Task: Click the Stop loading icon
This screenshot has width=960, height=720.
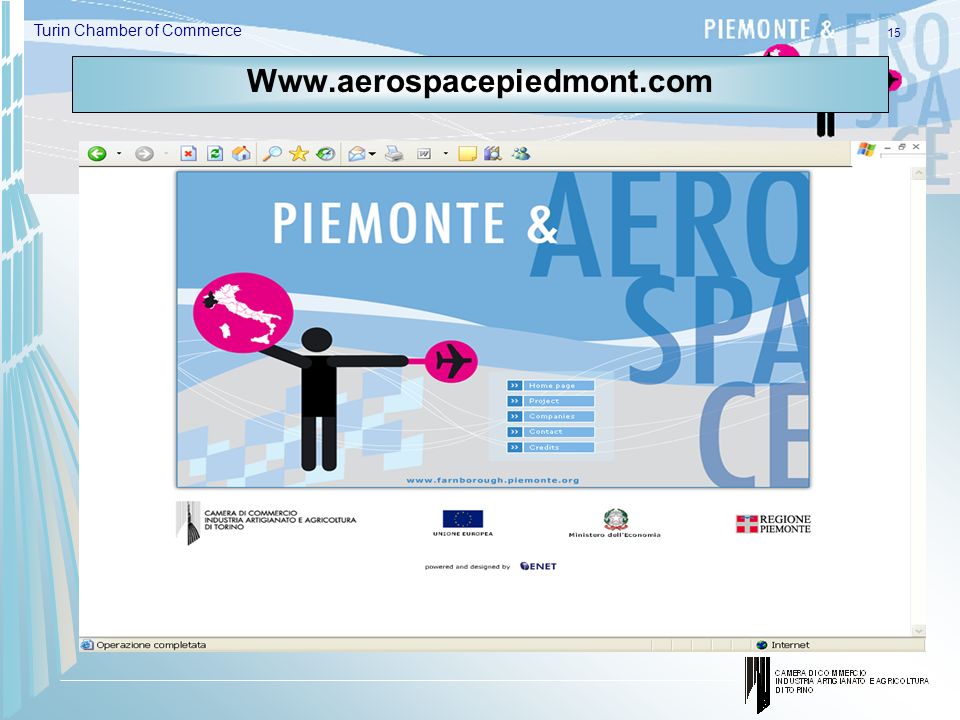Action: [189, 153]
